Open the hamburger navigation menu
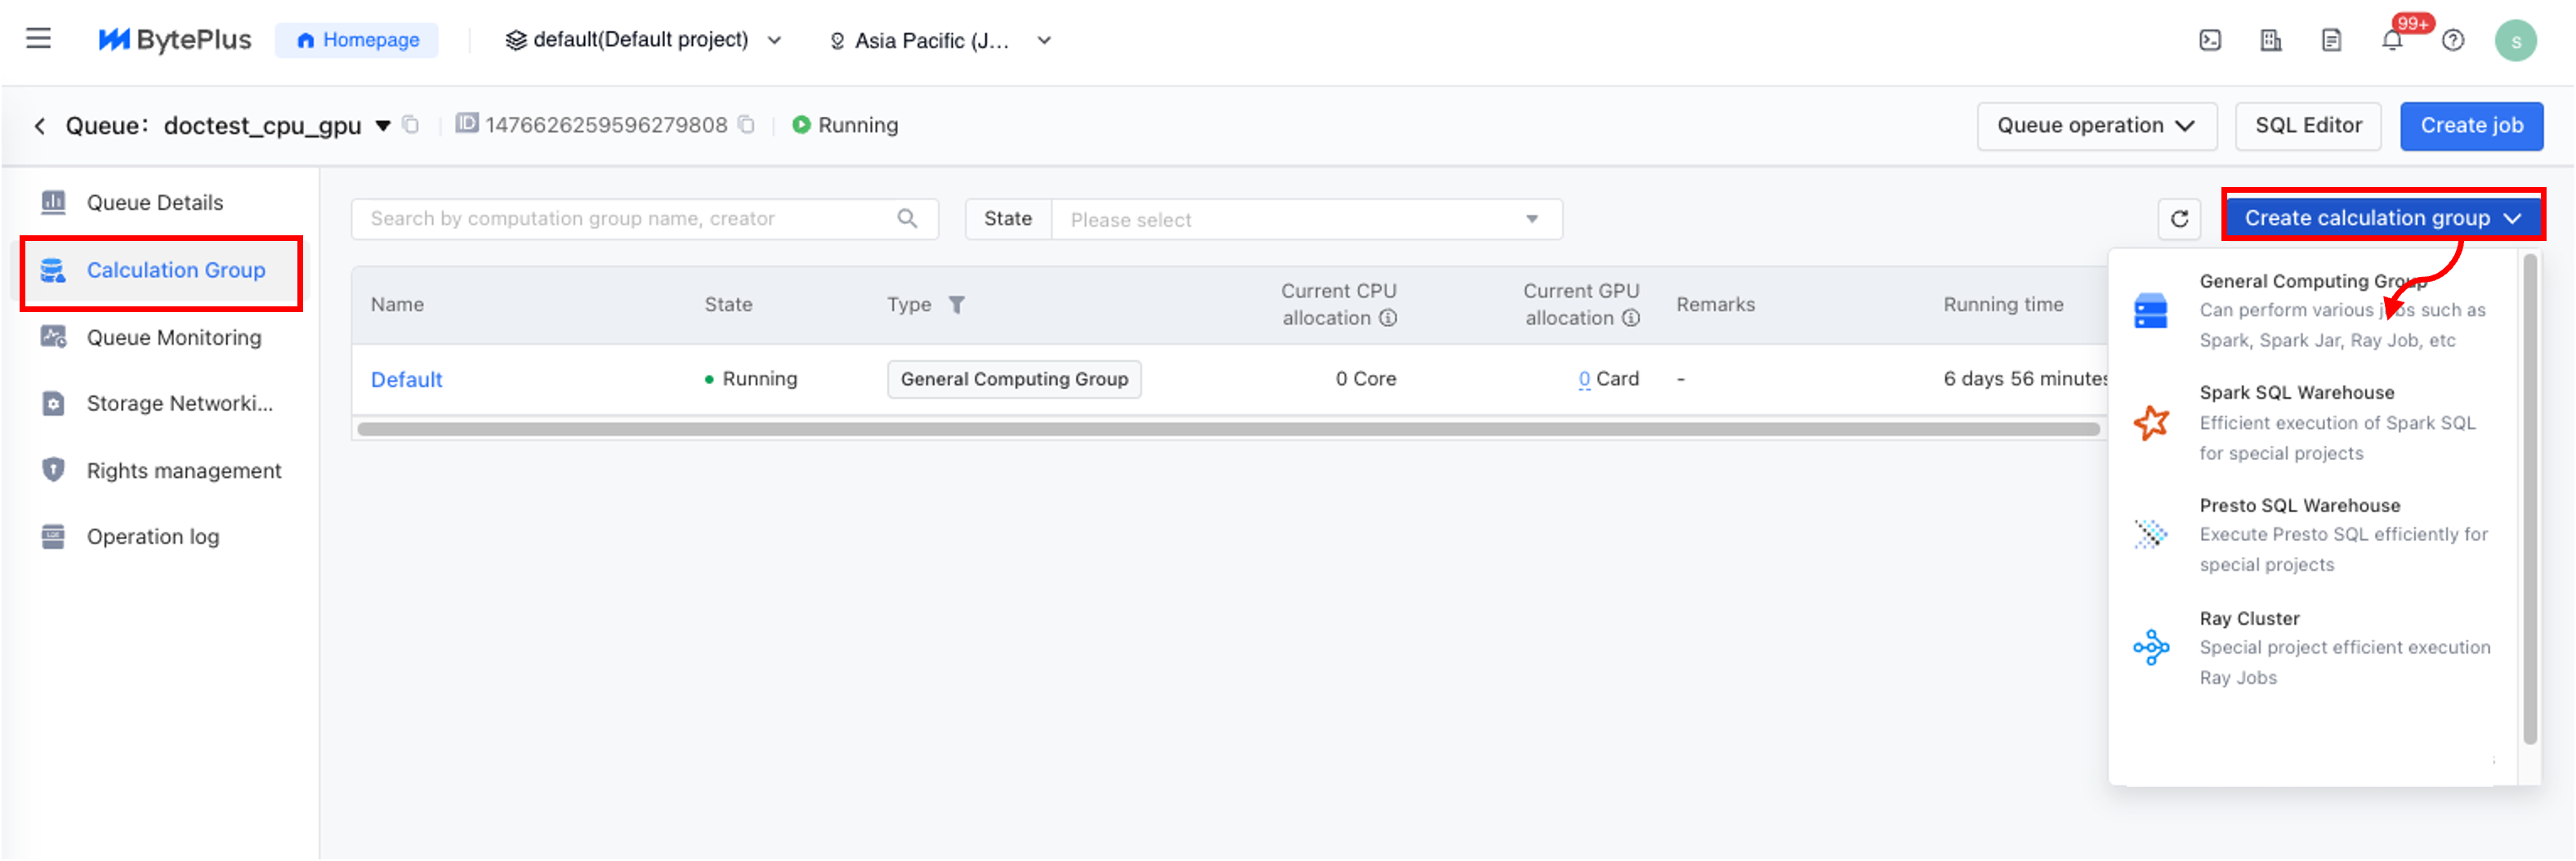This screenshot has width=2576, height=861. pos(38,39)
